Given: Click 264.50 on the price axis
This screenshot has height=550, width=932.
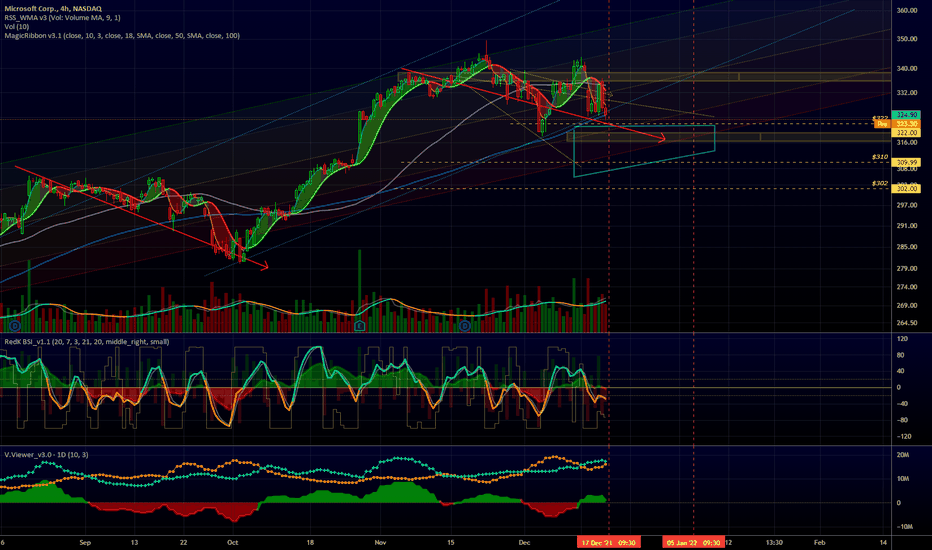Looking at the screenshot, I should pyautogui.click(x=907, y=323).
